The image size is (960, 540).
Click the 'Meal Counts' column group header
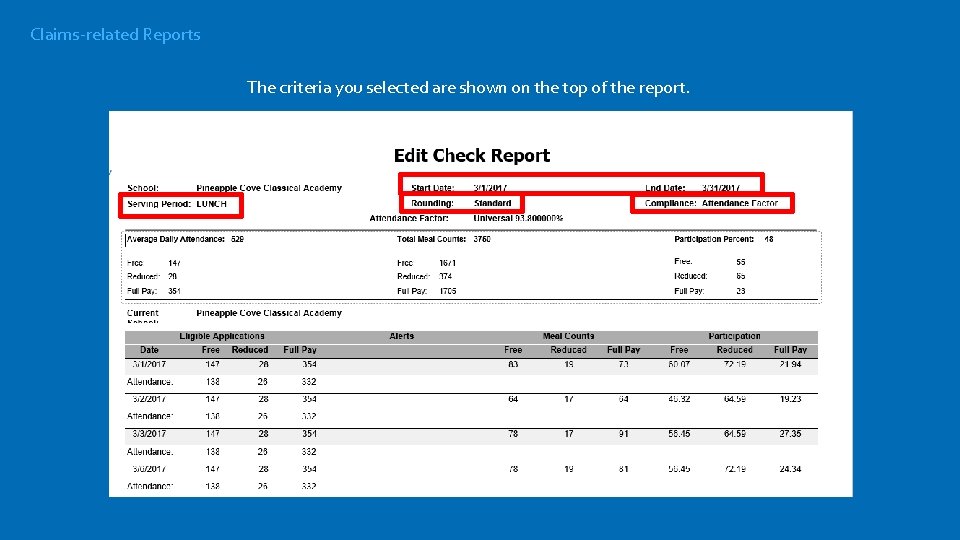coord(568,336)
